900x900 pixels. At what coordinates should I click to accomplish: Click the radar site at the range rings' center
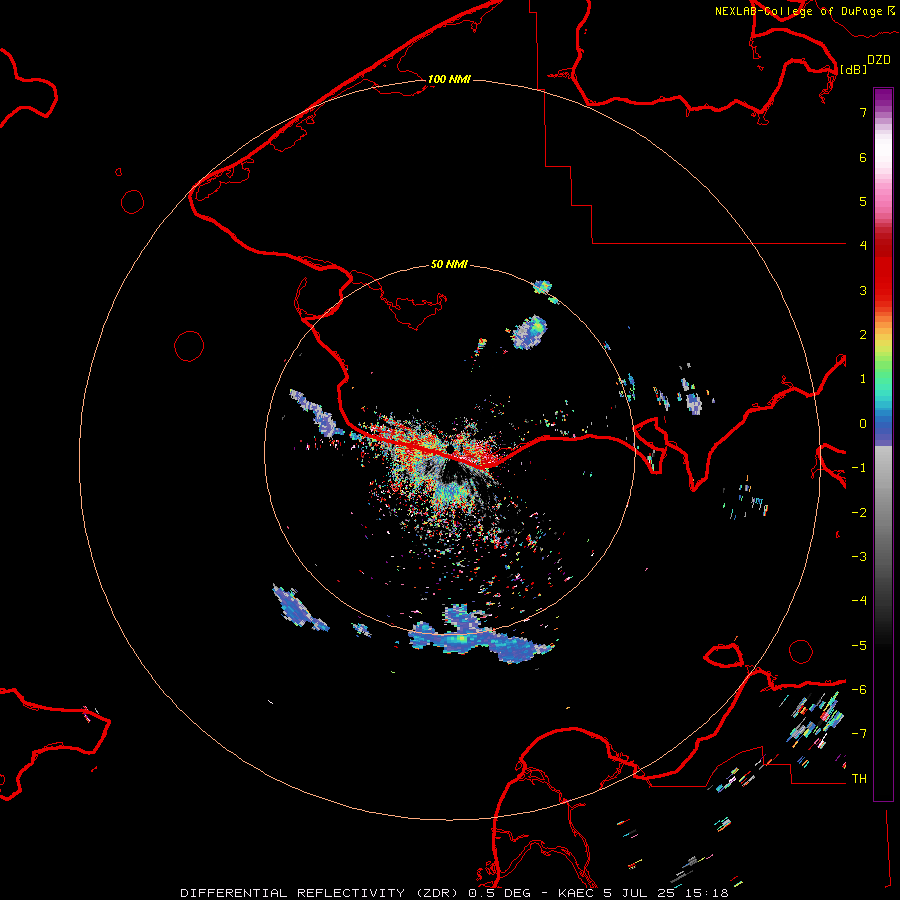[x=449, y=449]
